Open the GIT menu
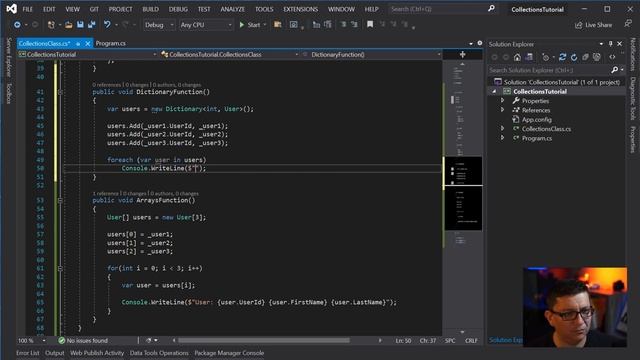The height and width of the screenshot is (360, 640). [x=94, y=9]
